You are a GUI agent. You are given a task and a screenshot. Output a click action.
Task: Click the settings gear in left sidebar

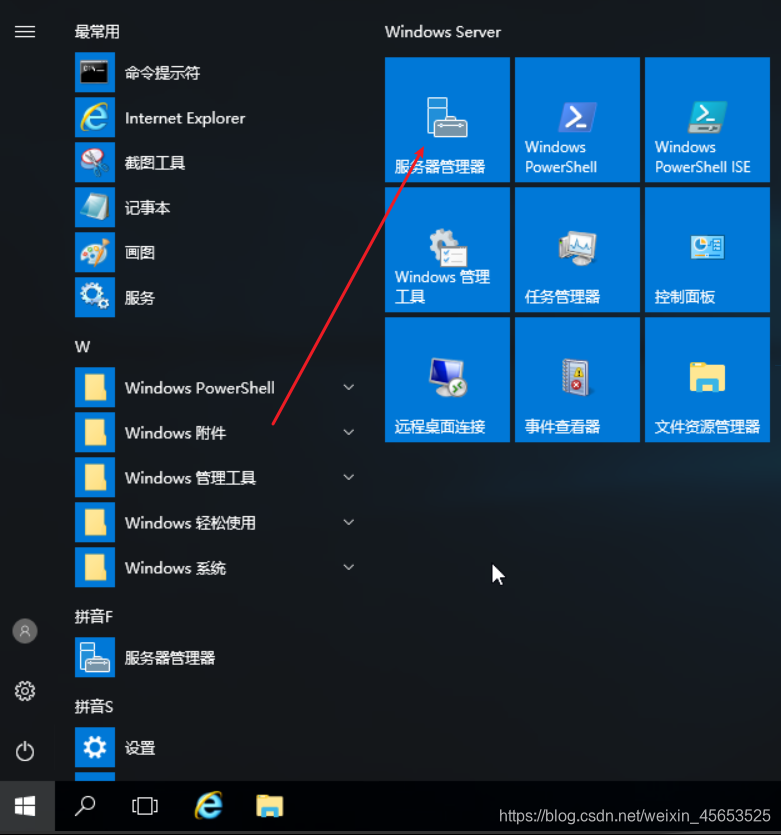[25, 691]
